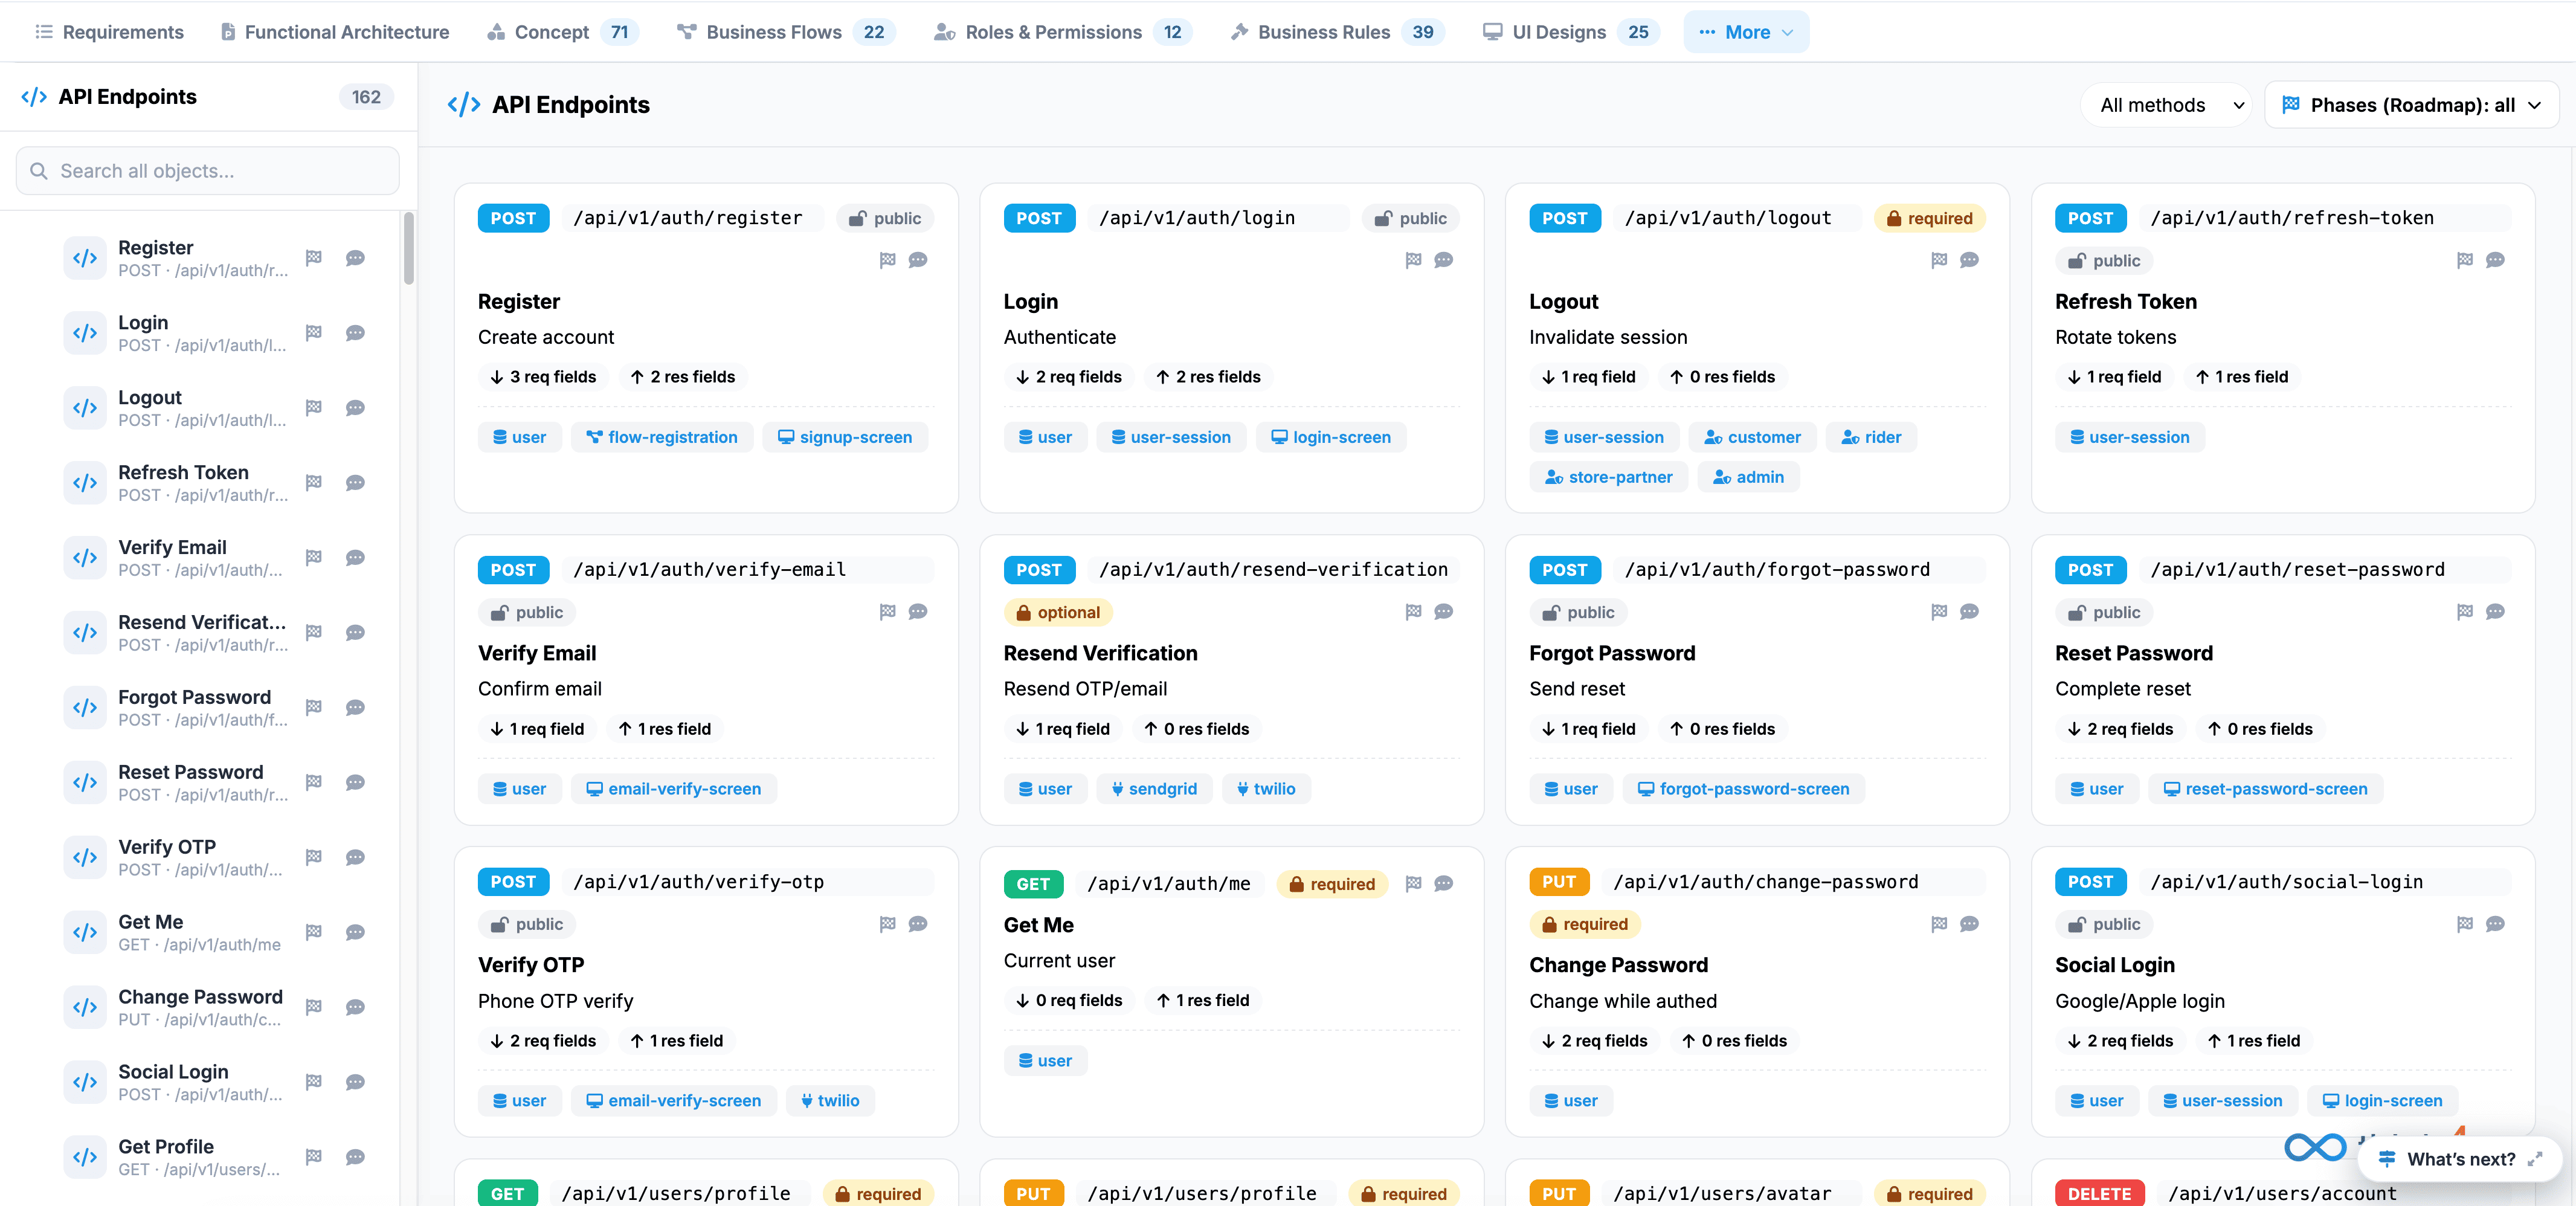The height and width of the screenshot is (1206, 2576).
Task: Click the /api/v1/auth/logout path text
Action: pos(1728,218)
